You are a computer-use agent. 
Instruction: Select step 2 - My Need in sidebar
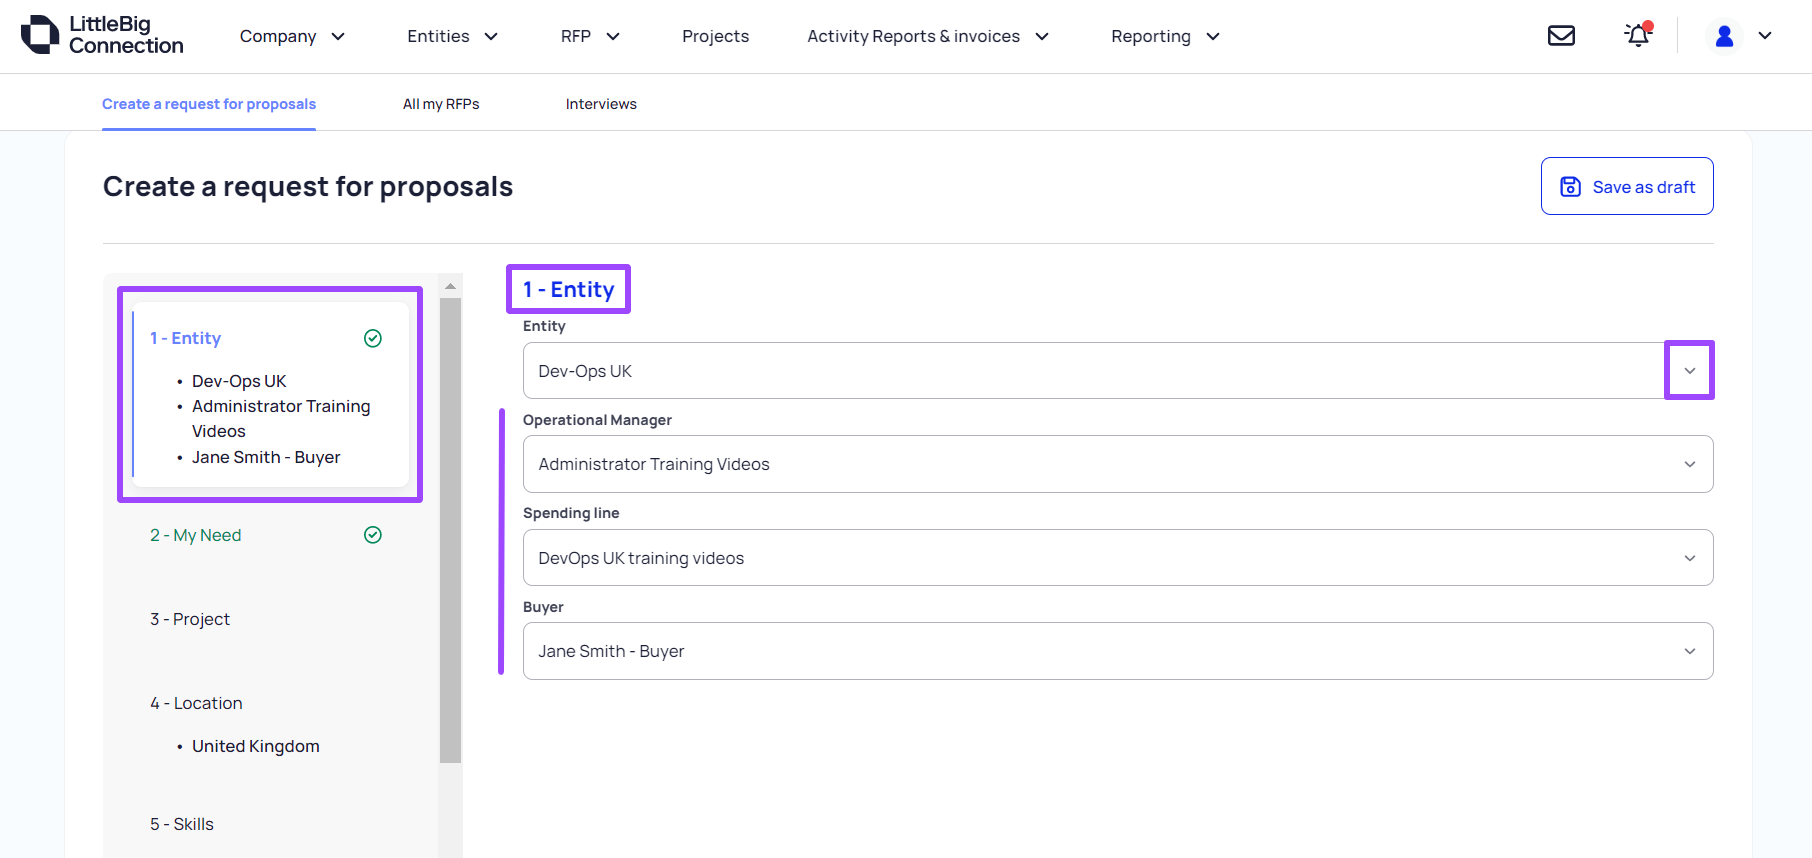(x=196, y=535)
